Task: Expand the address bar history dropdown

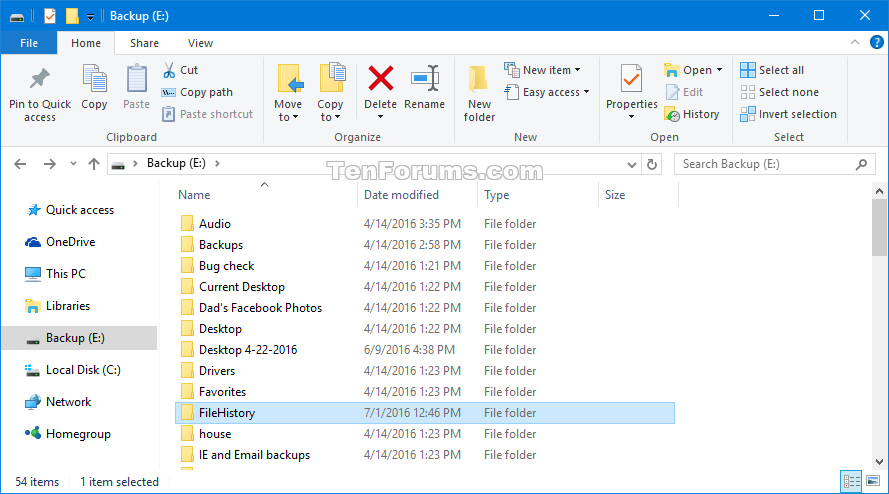Action: 632,164
